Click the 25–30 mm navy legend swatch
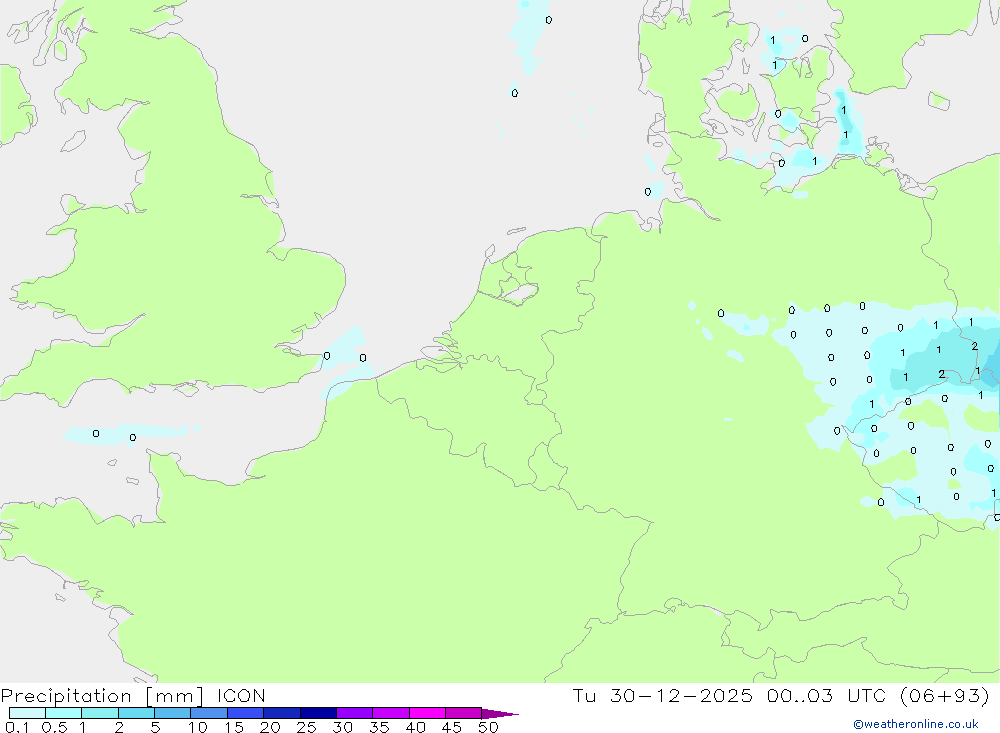1000x733 pixels. [318, 713]
